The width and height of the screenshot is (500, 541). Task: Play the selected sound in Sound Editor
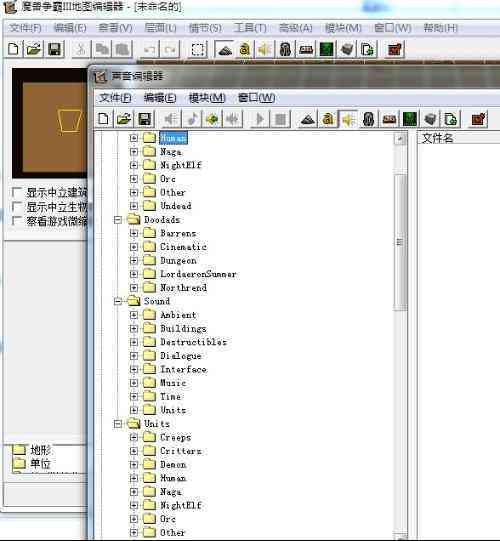click(260, 119)
